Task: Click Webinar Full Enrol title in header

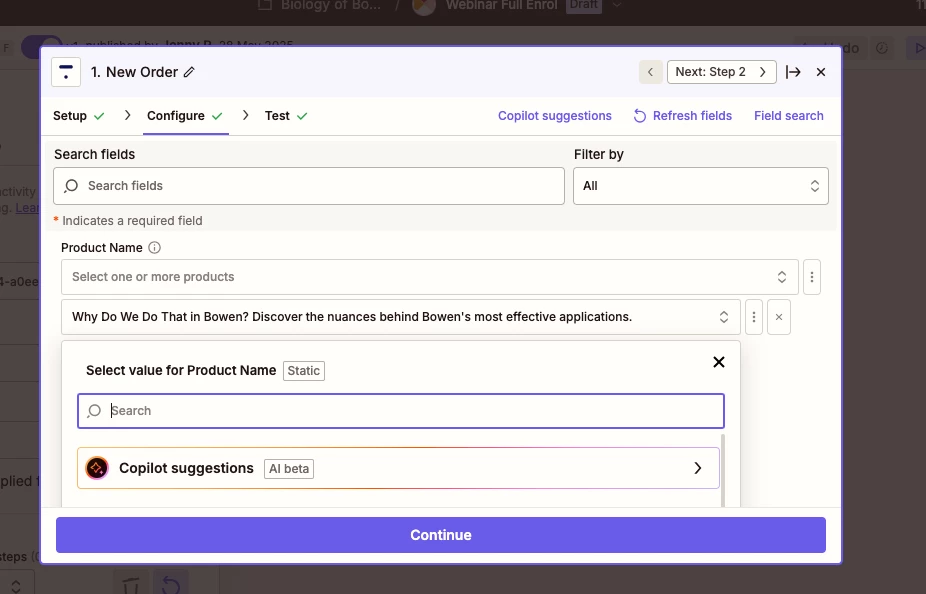Action: click(501, 5)
